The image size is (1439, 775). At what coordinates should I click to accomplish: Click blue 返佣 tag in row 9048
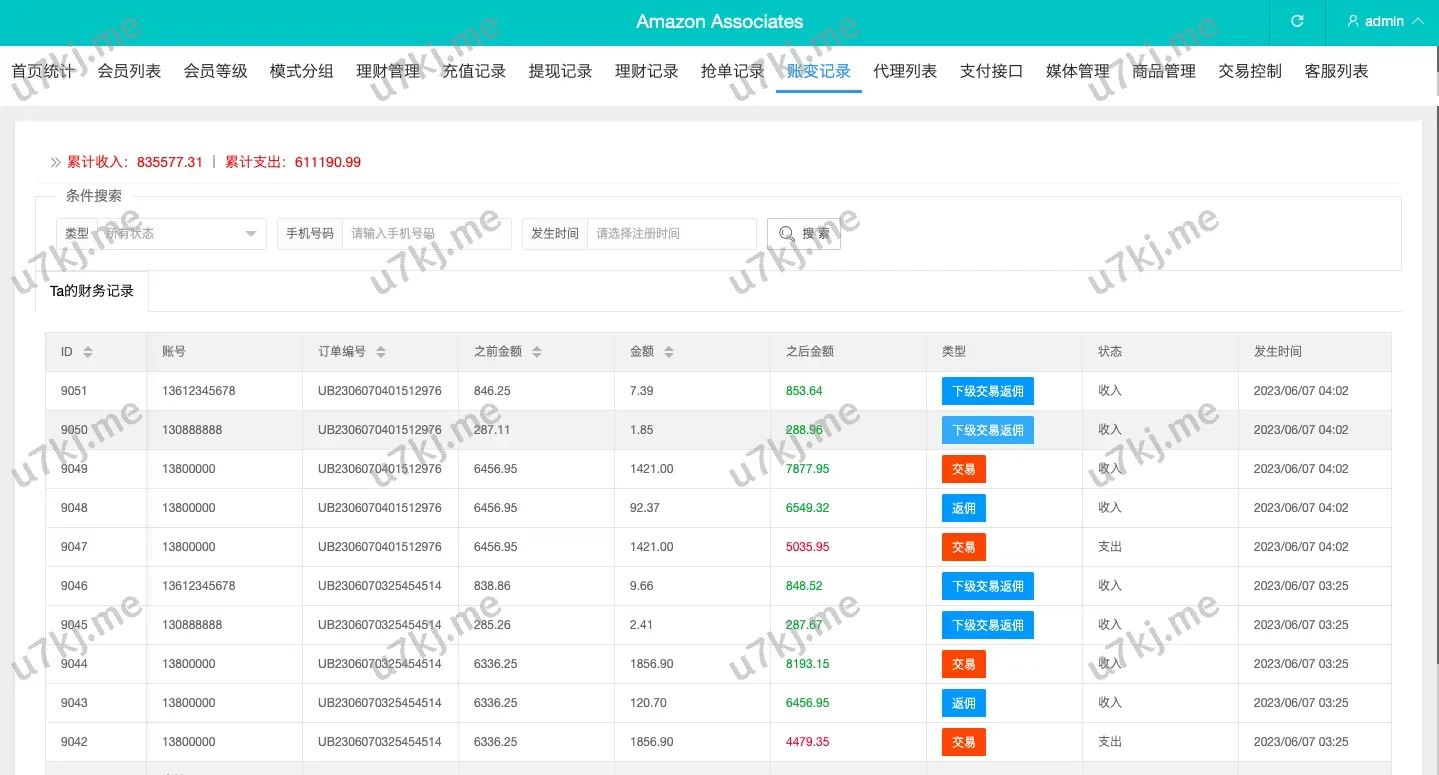tap(963, 508)
